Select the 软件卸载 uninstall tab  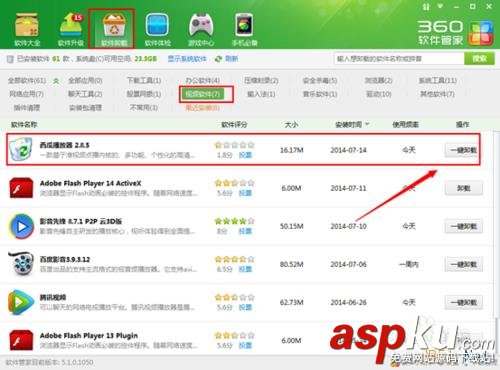pyautogui.click(x=114, y=29)
